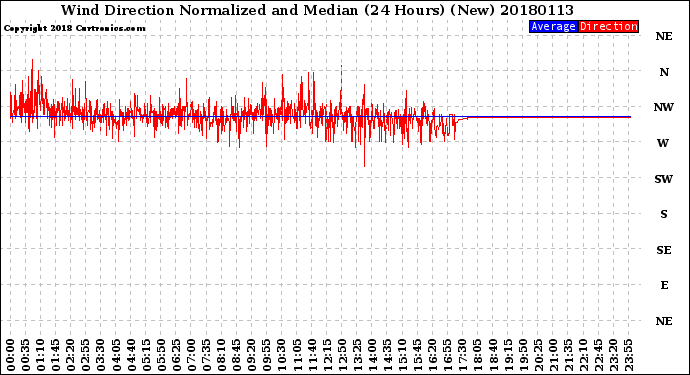
Task: Click the 07:35 time axis label
Action: pos(206,355)
